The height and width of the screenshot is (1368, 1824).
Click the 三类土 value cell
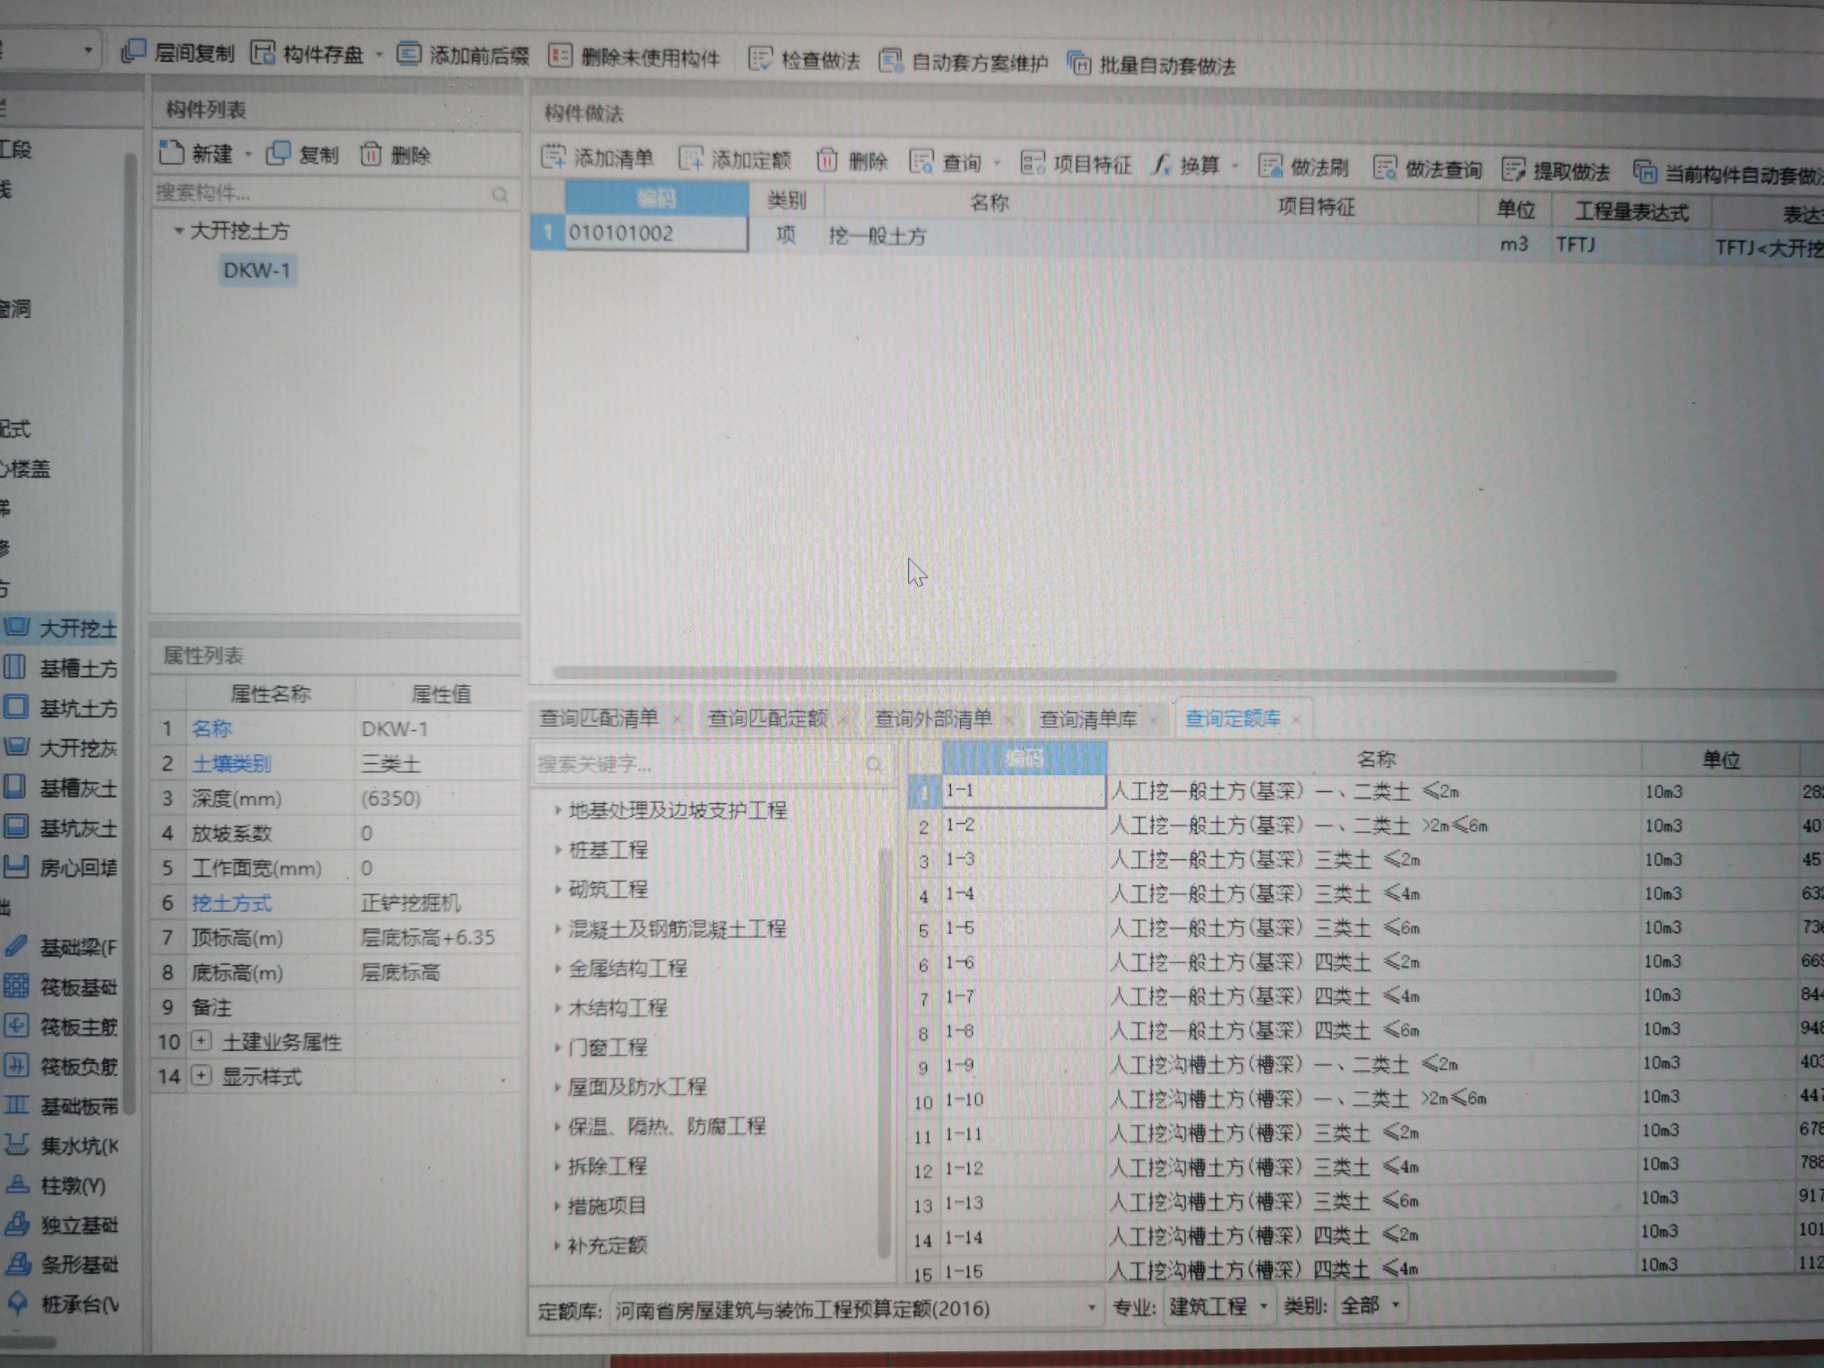(x=436, y=764)
